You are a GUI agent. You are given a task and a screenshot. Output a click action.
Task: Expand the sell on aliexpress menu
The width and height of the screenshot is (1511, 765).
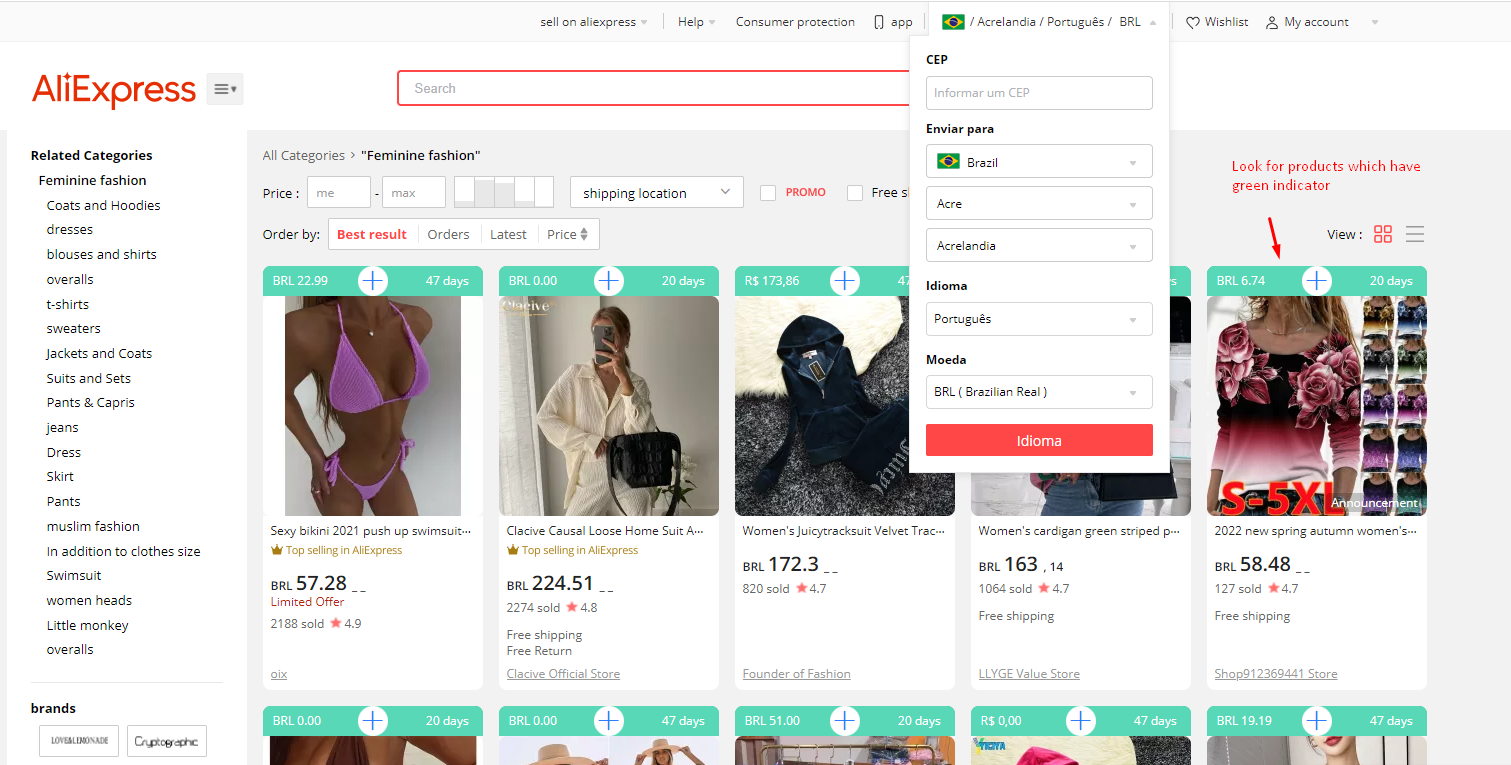click(x=593, y=22)
